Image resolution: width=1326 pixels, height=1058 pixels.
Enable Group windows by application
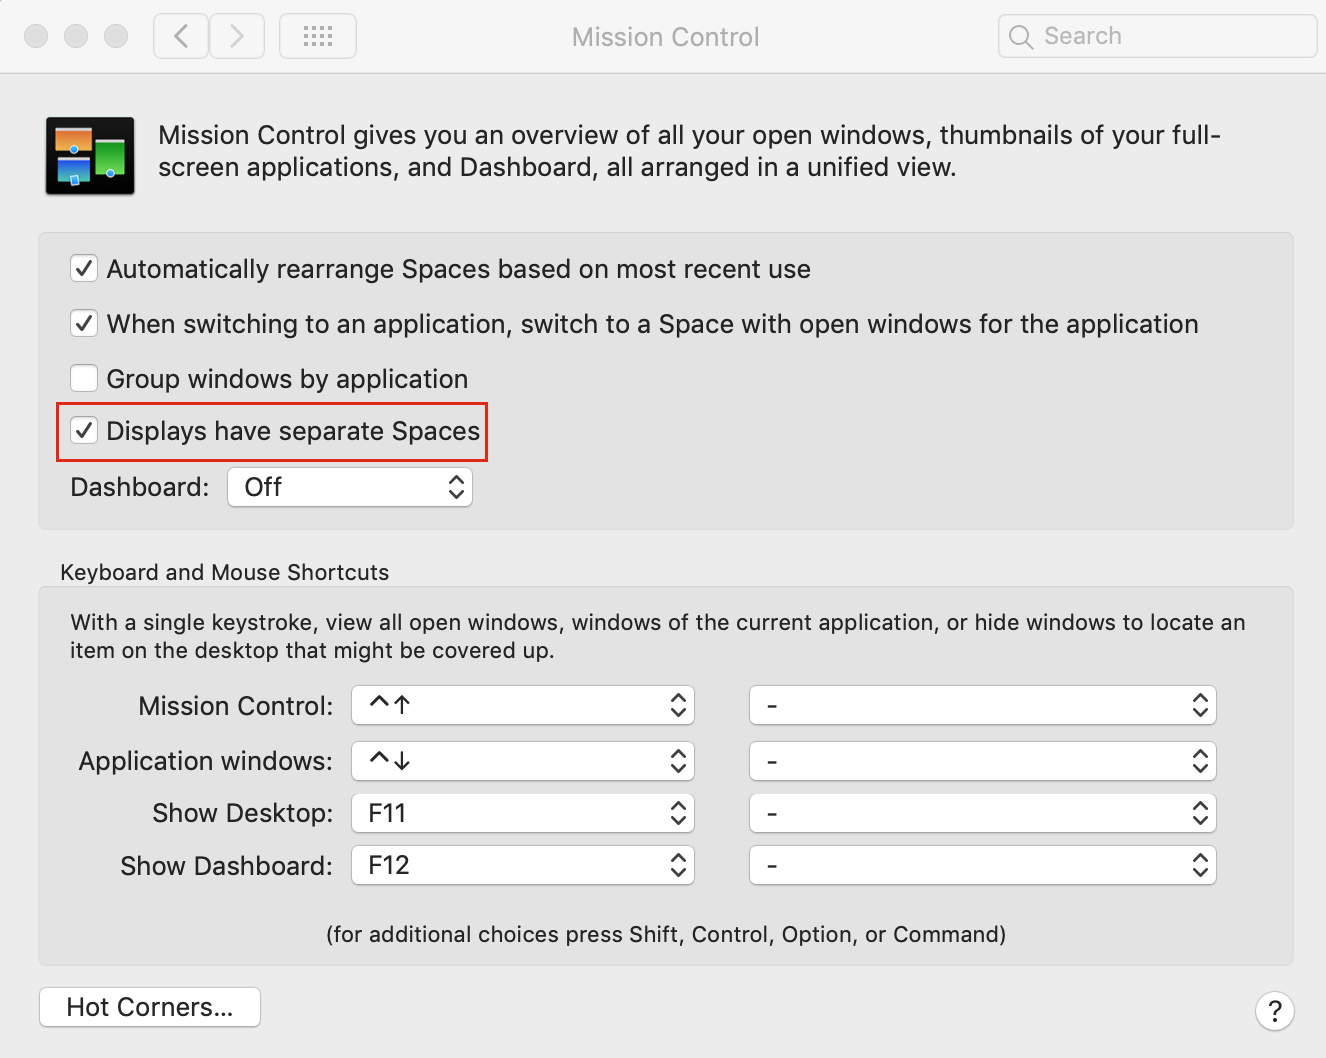coord(84,379)
